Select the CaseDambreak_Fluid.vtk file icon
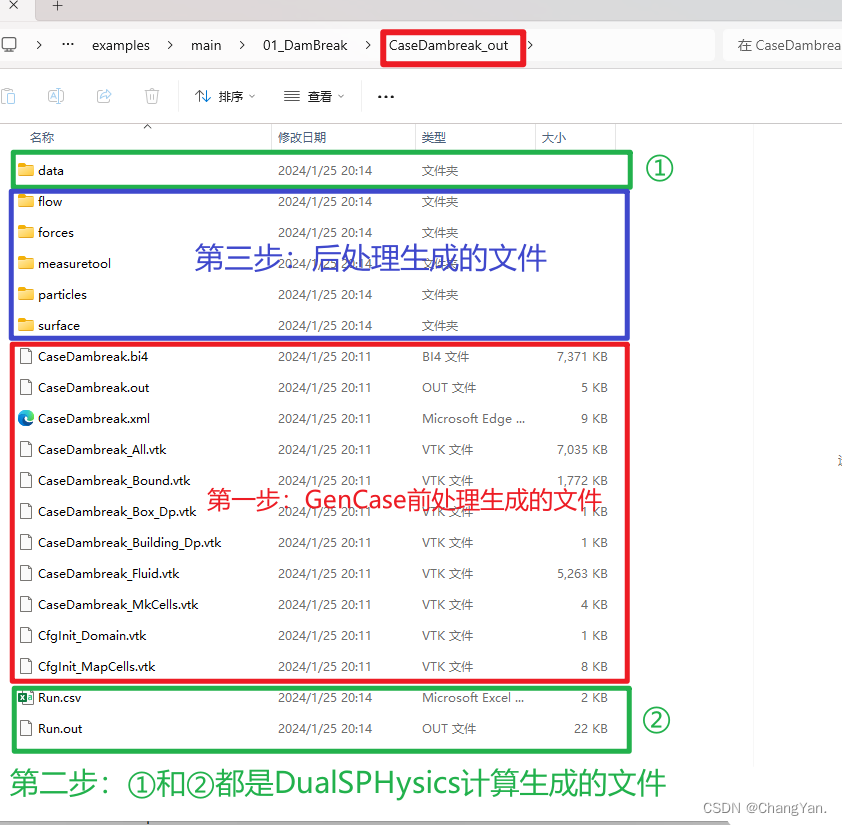The width and height of the screenshot is (842, 825). click(26, 573)
